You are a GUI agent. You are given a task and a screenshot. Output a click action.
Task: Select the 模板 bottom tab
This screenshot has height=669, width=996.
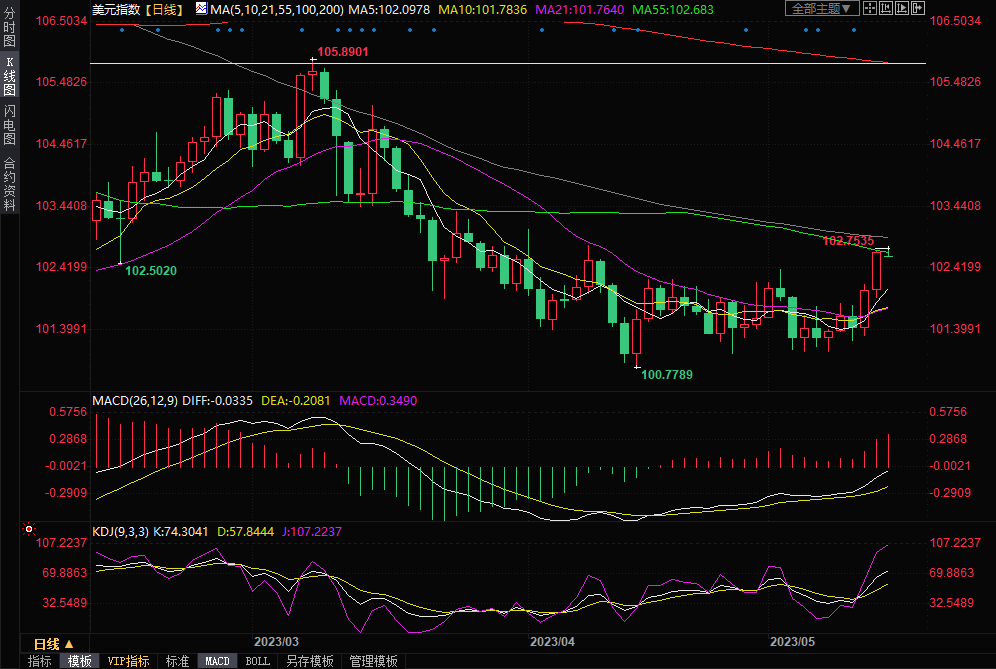[80, 661]
